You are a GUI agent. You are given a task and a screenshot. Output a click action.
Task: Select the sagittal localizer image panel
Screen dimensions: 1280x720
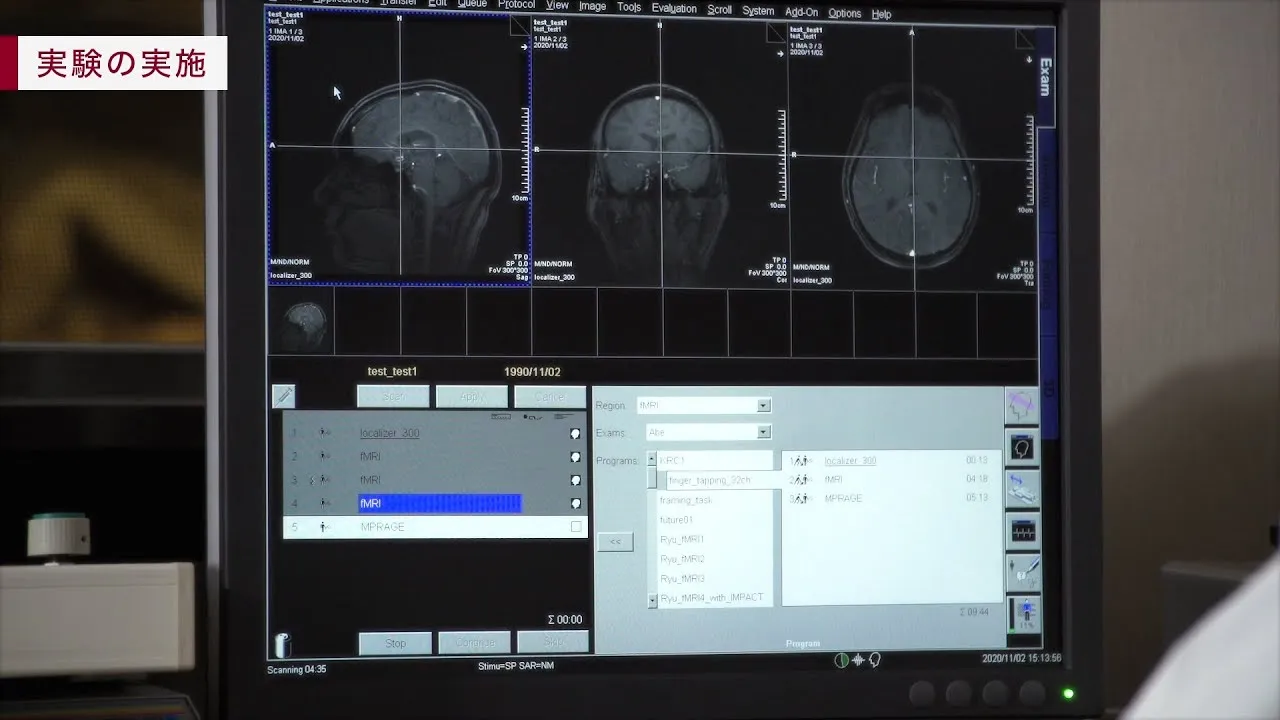pos(399,148)
